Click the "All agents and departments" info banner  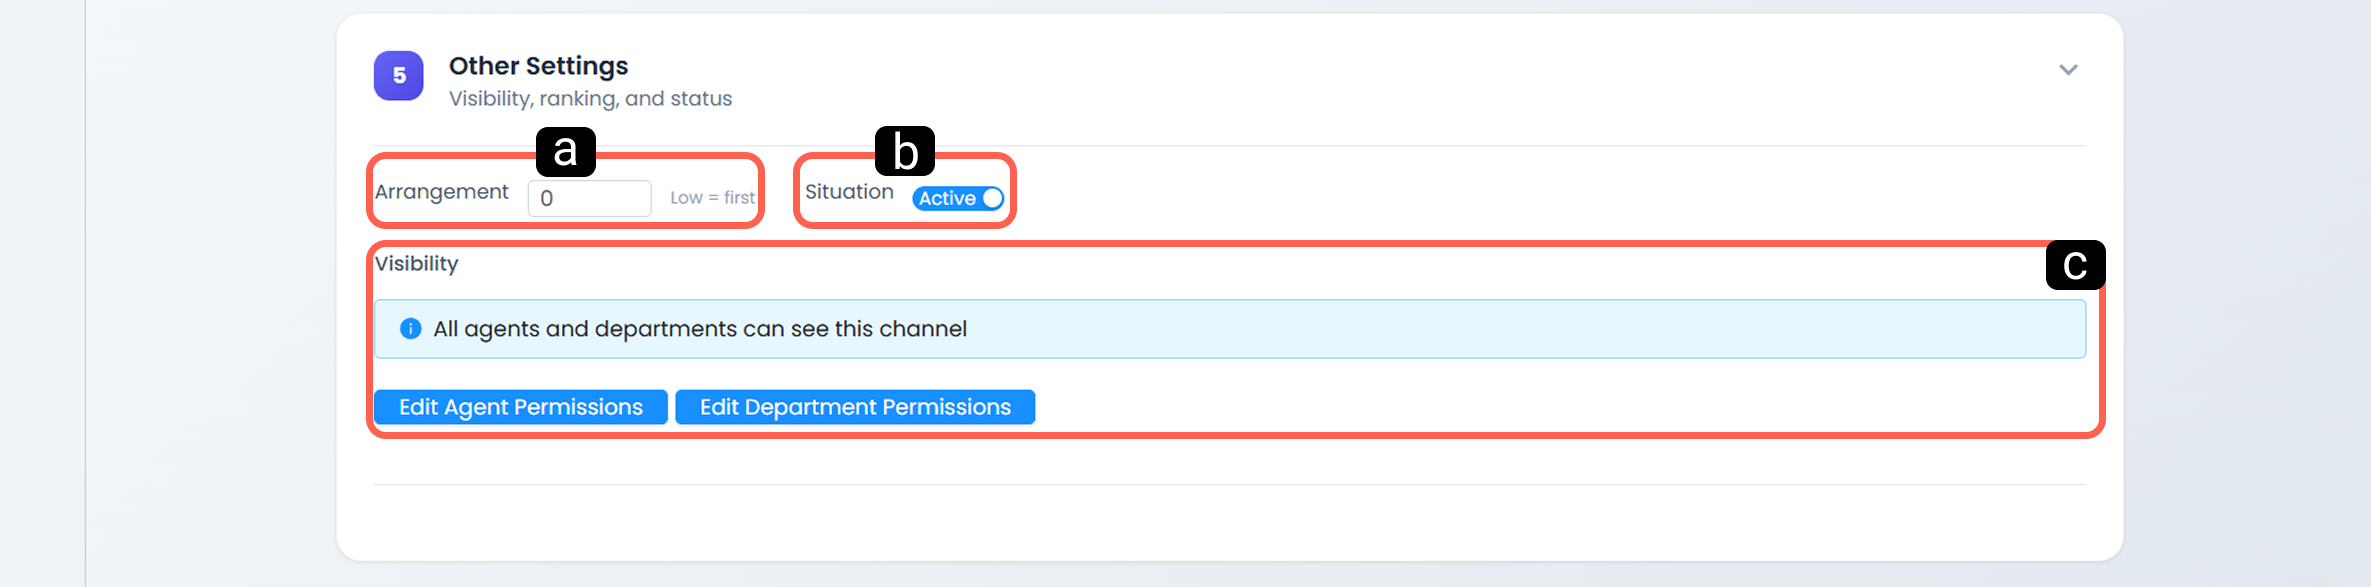point(1230,329)
